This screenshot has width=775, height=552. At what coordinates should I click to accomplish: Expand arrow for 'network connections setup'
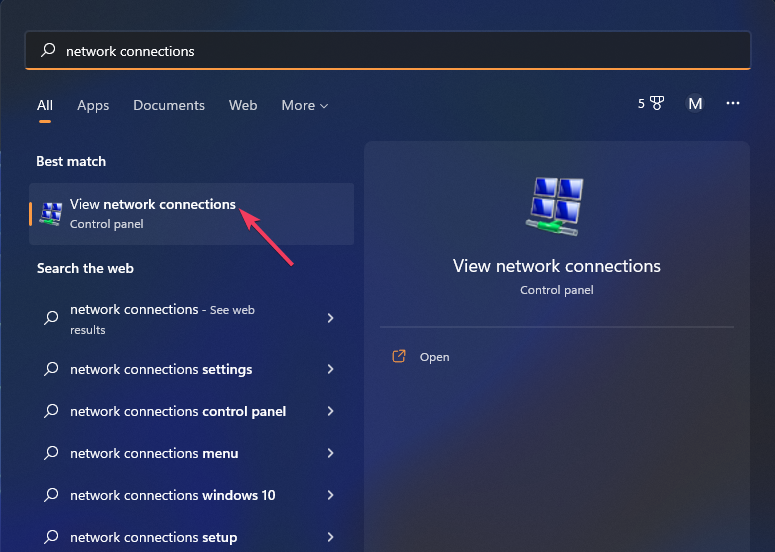click(331, 537)
